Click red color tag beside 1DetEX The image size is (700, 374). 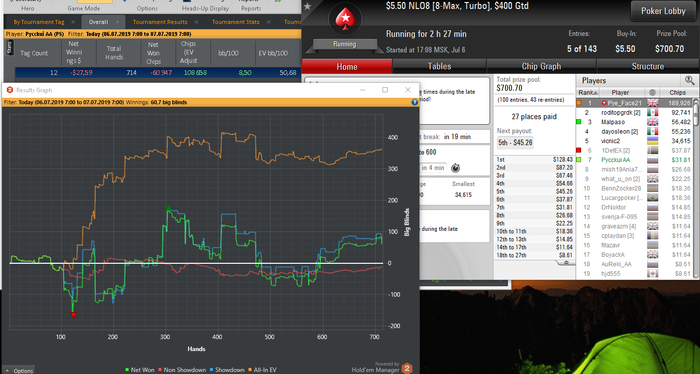click(x=579, y=150)
